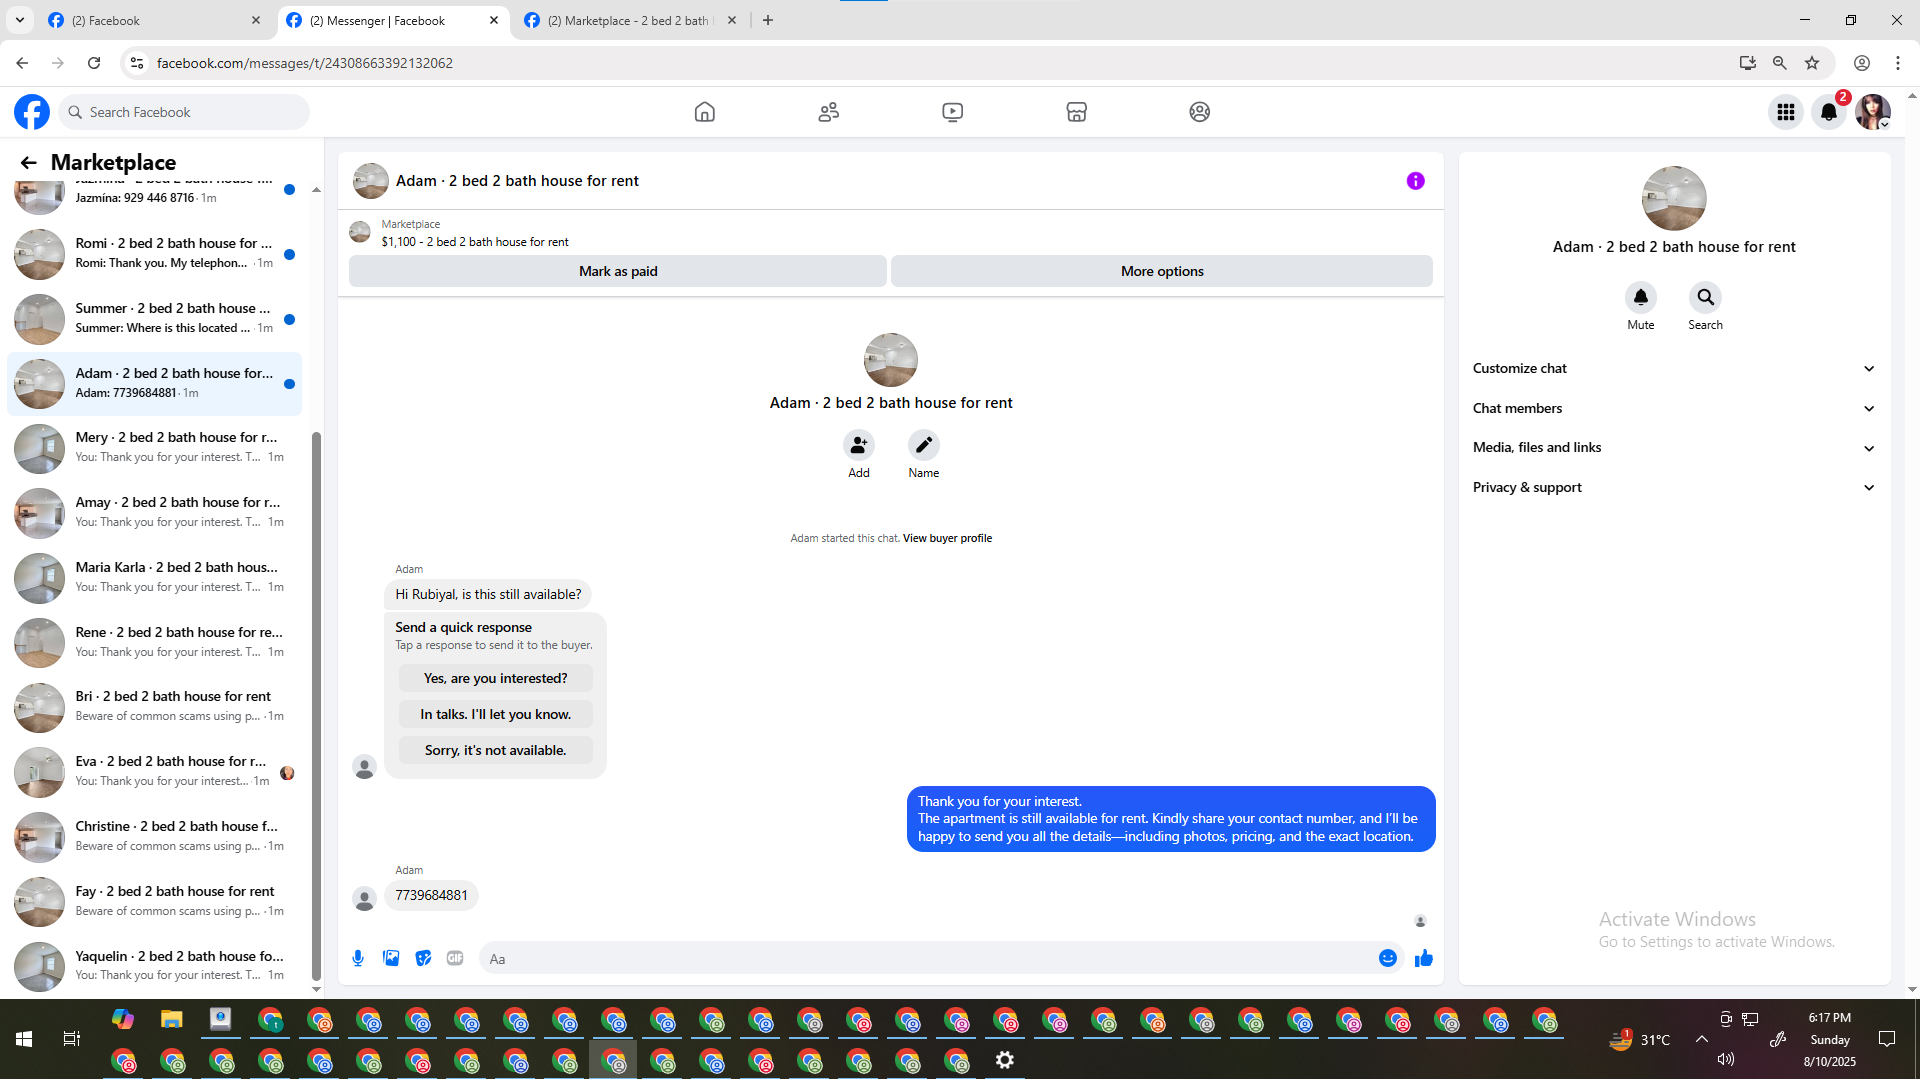Open Windows Start menu
This screenshot has width=1920, height=1079.
click(x=24, y=1039)
